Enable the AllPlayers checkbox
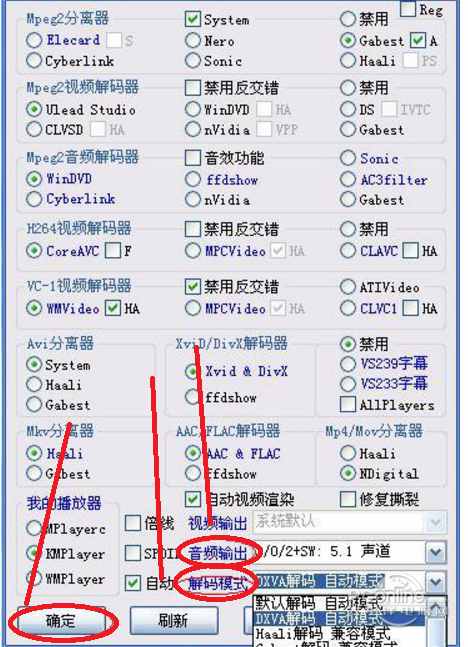Image resolution: width=468 pixels, height=647 pixels. (348, 404)
